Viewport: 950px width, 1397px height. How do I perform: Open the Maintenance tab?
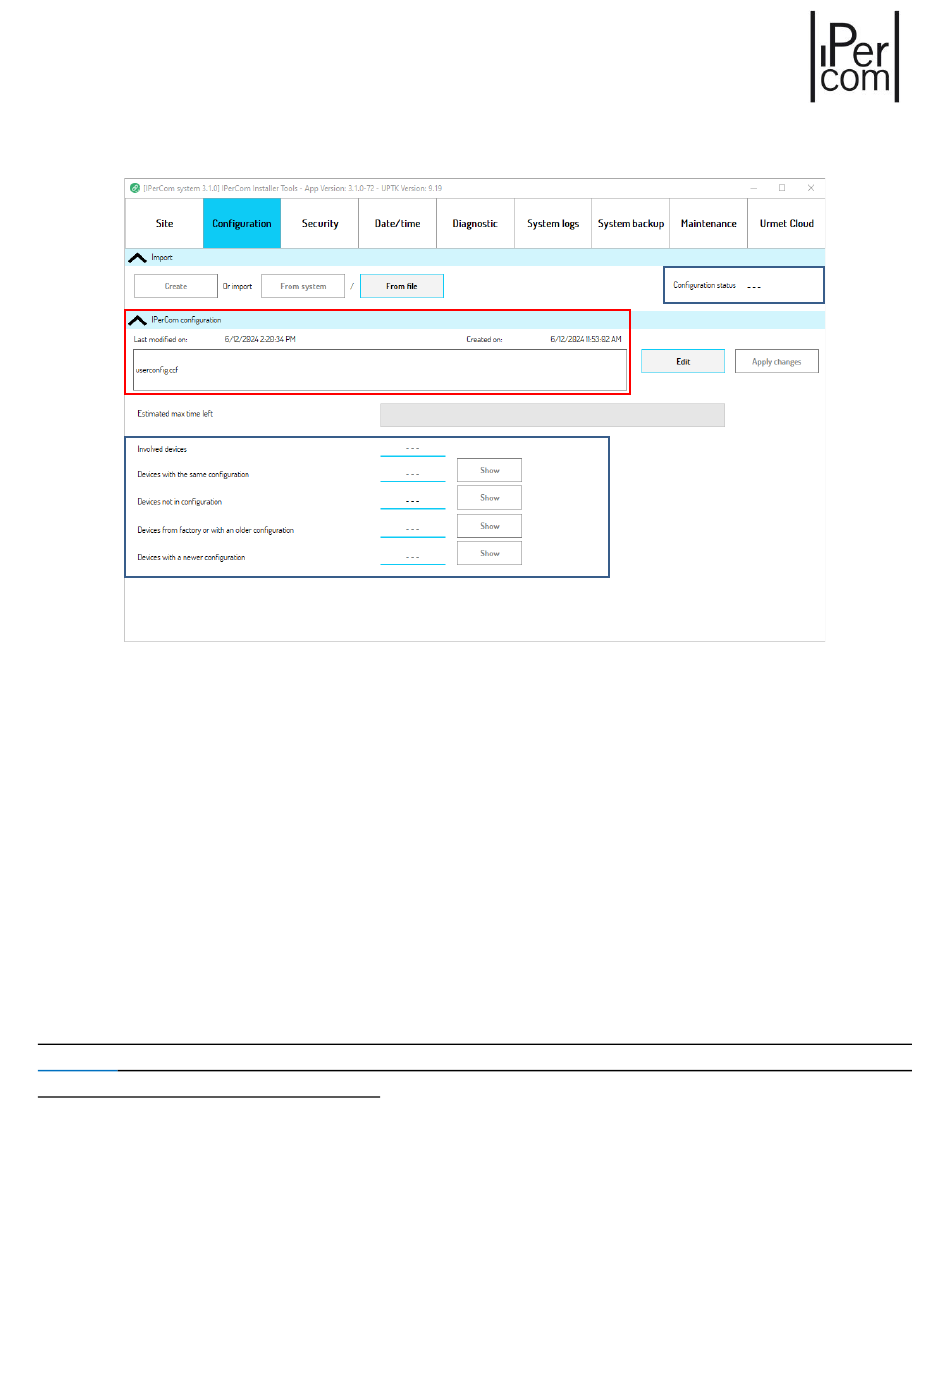[x=709, y=223]
